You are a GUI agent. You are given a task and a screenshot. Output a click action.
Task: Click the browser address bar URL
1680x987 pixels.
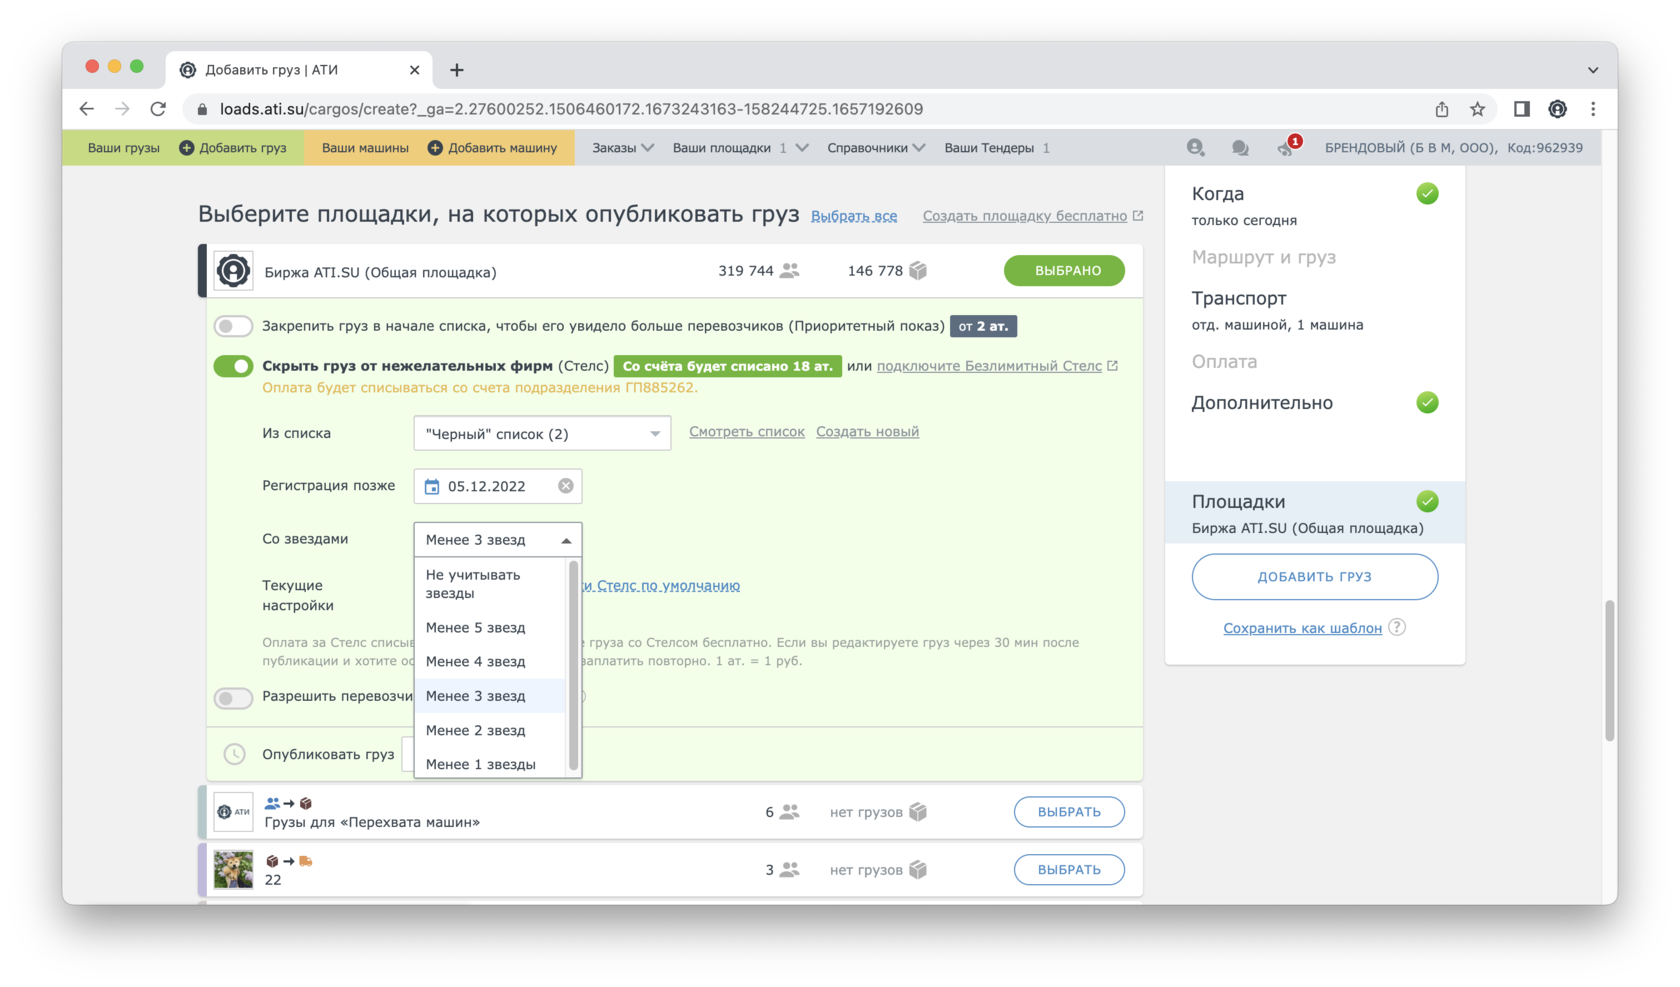pyautogui.click(x=571, y=109)
